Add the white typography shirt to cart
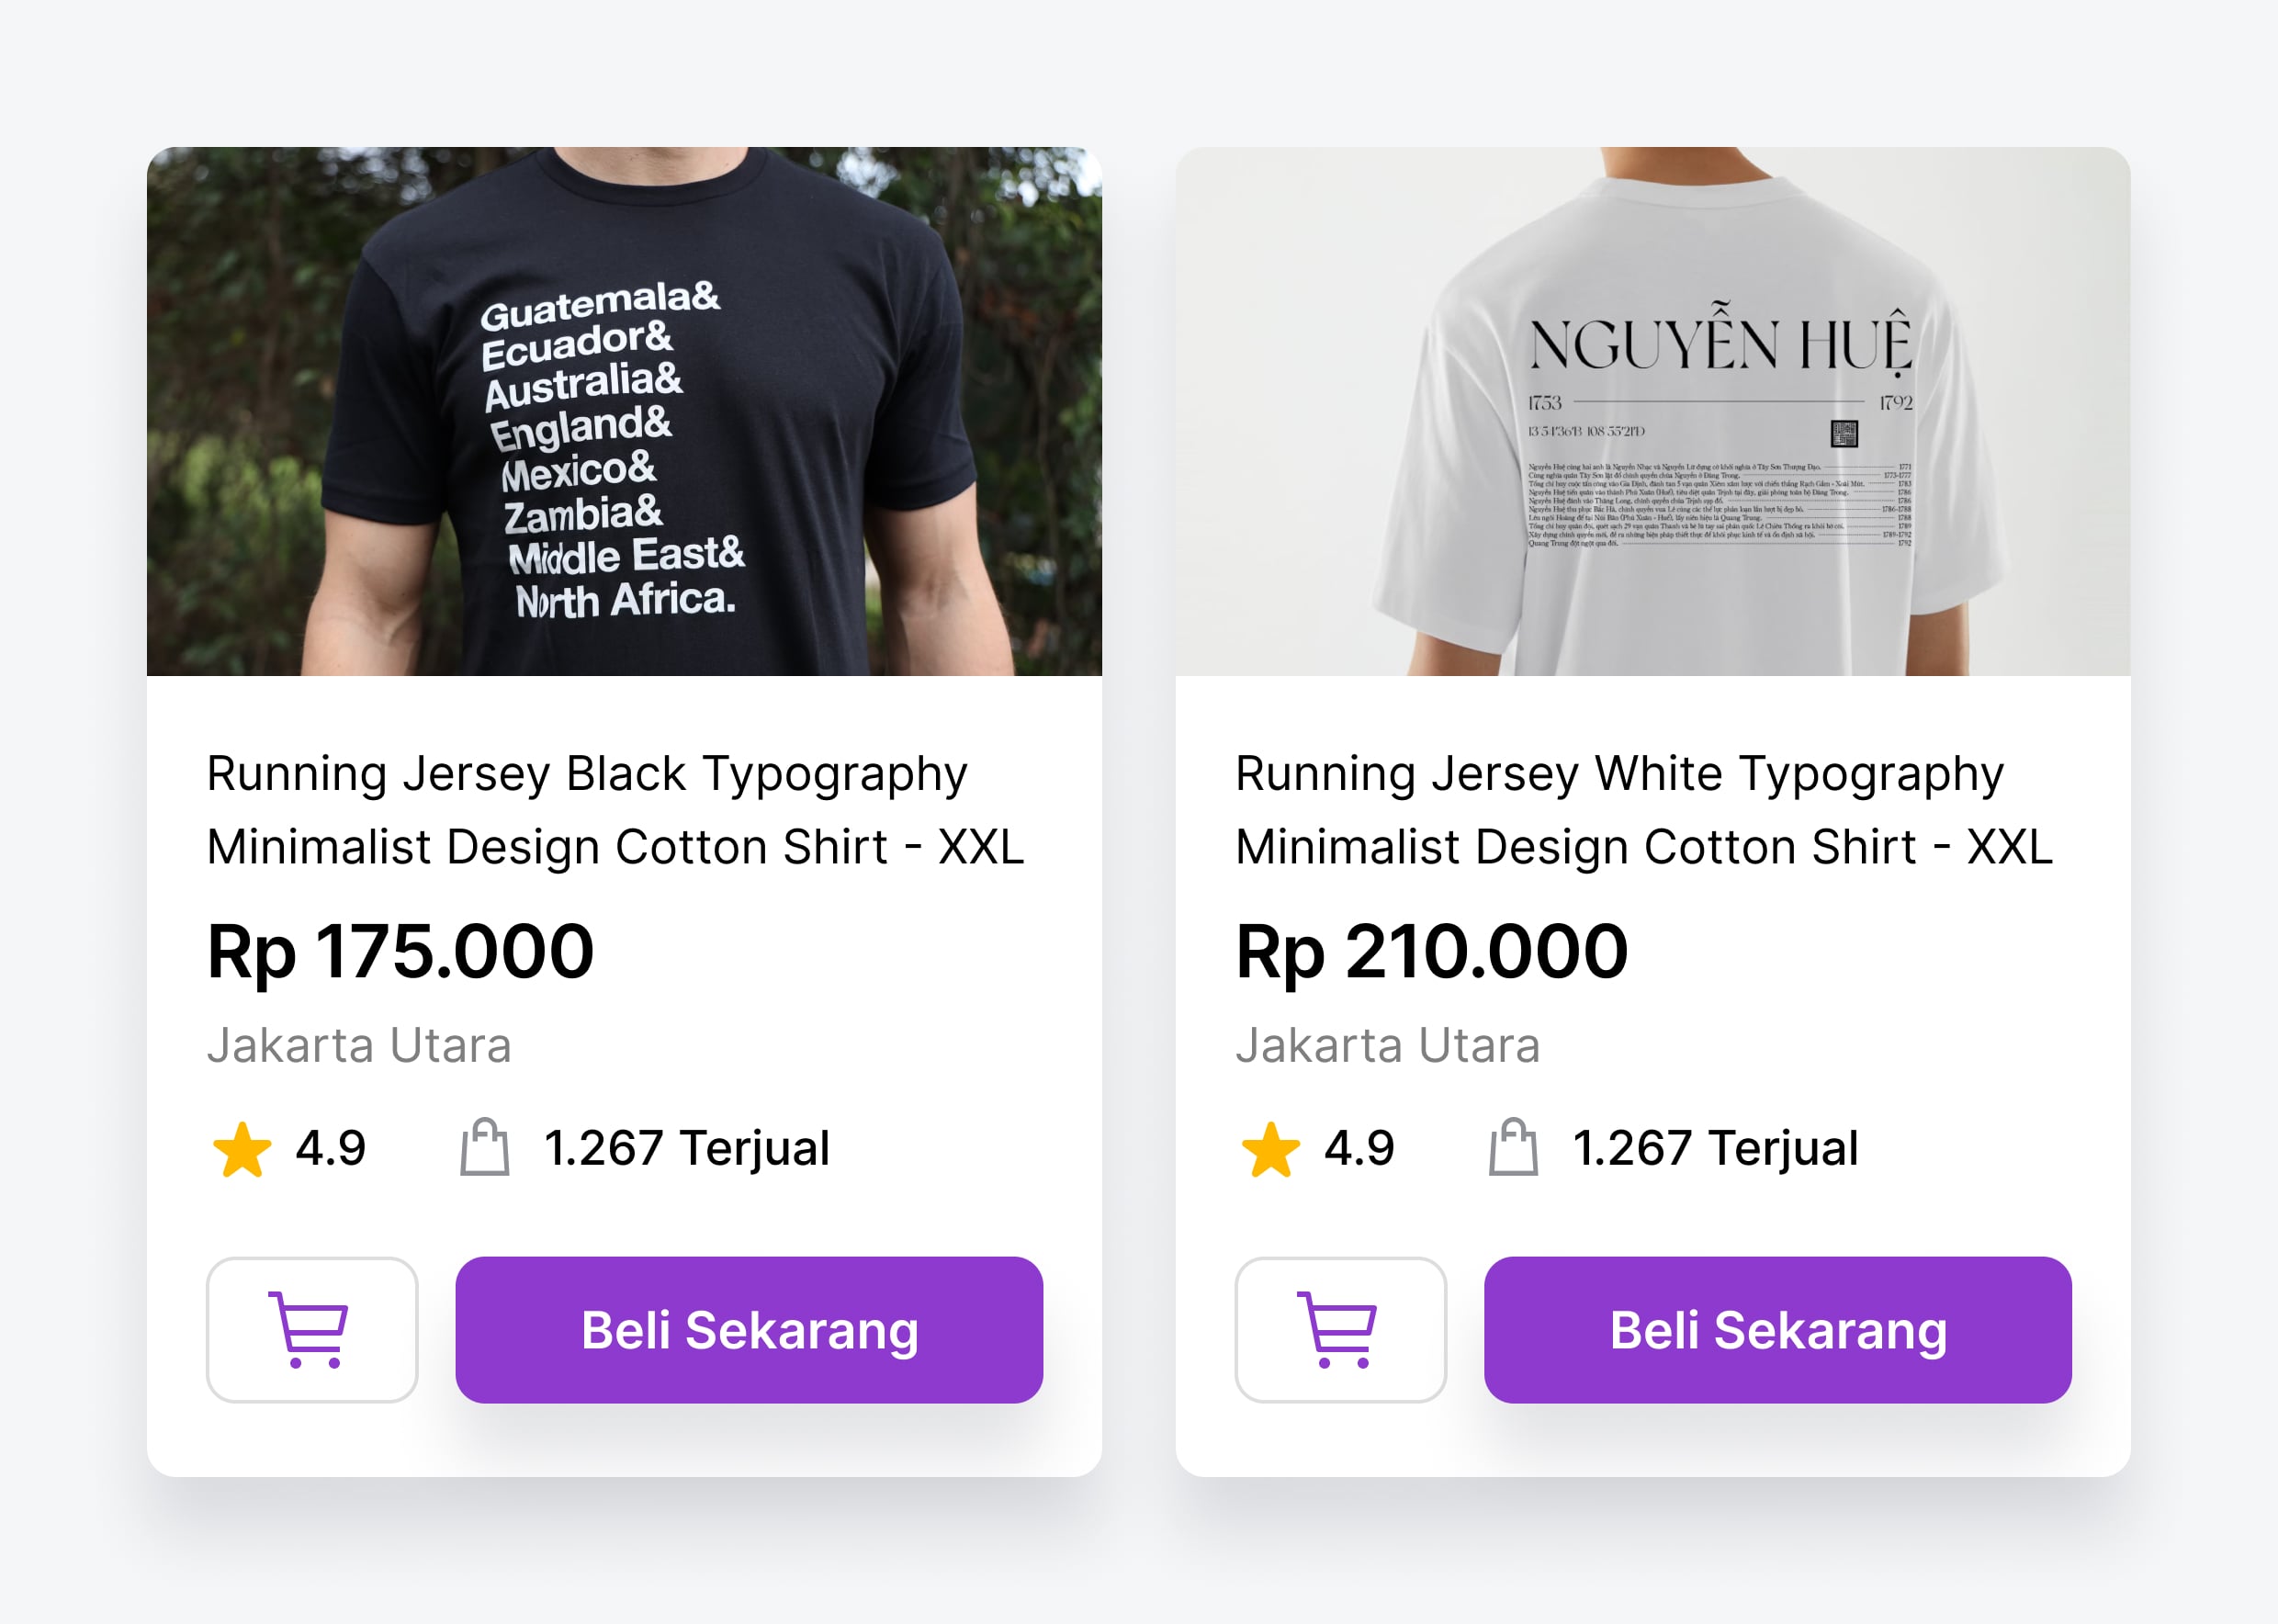Viewport: 2278px width, 1624px height. tap(1339, 1329)
